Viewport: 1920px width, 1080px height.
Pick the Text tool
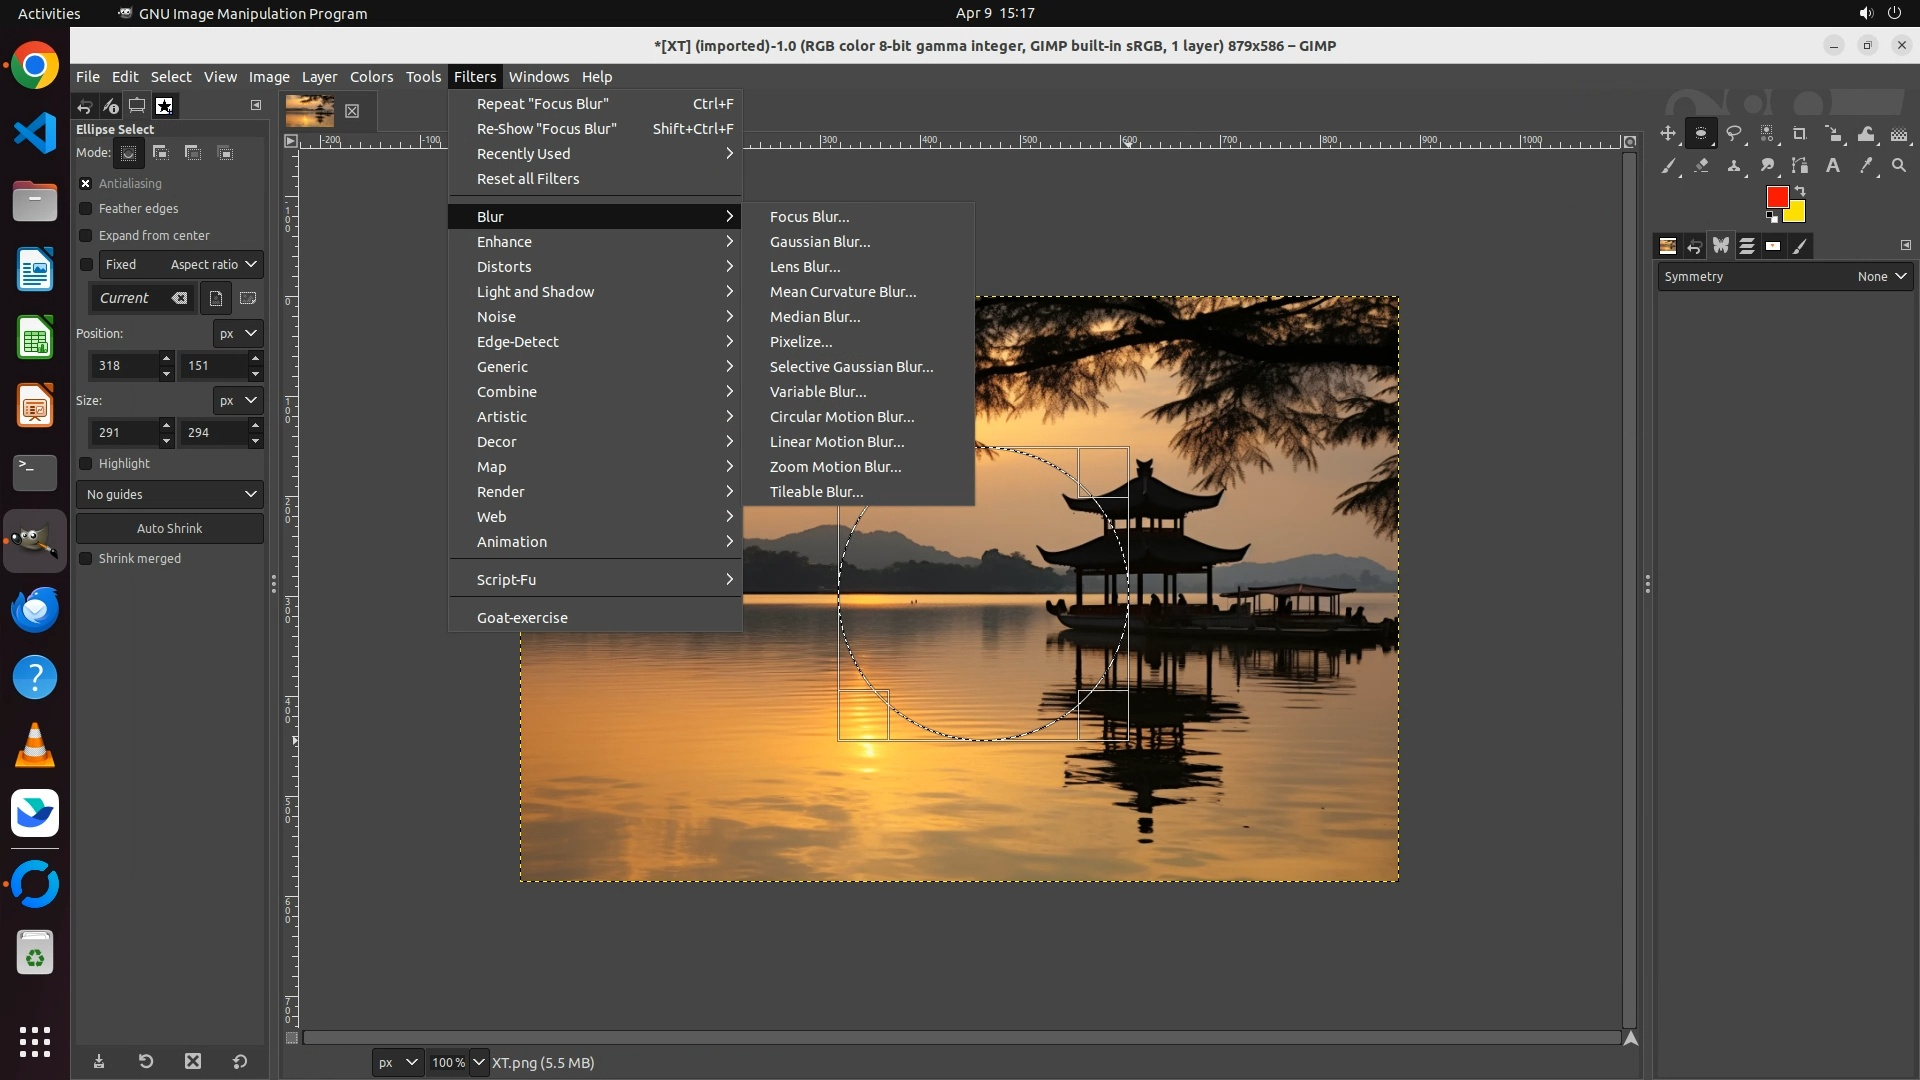tap(1833, 166)
